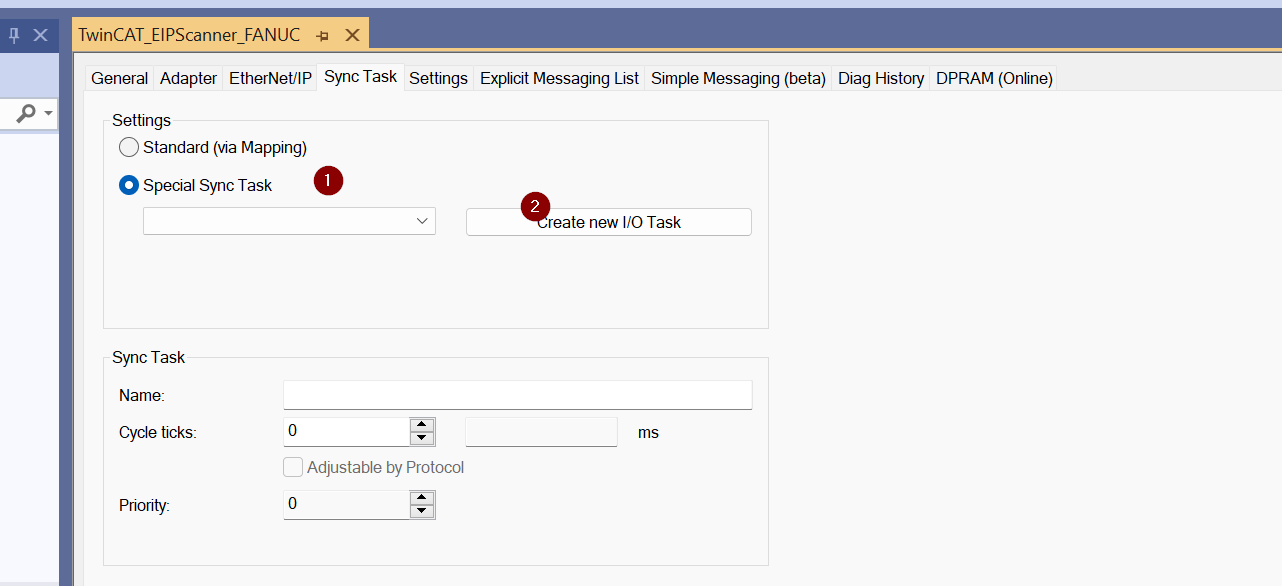Open the EtherNet/IP tab
This screenshot has width=1282, height=586.
(x=270, y=78)
